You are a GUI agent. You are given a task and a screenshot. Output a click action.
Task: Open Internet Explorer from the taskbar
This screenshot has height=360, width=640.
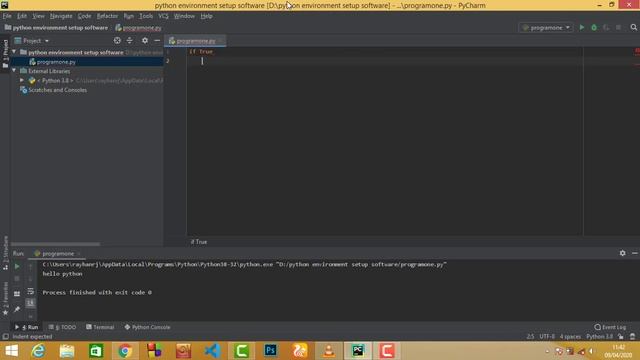pyautogui.click(x=38, y=351)
